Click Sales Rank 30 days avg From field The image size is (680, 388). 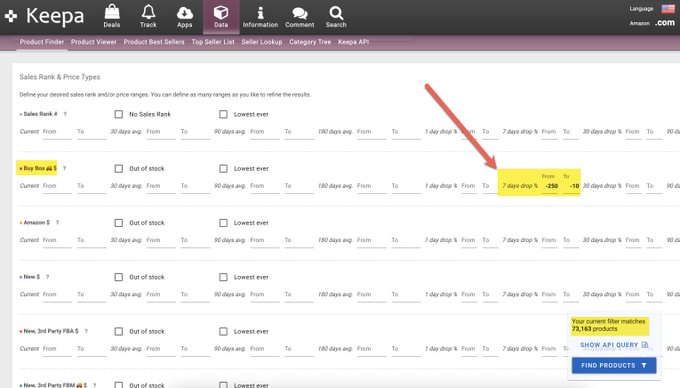[161, 132]
